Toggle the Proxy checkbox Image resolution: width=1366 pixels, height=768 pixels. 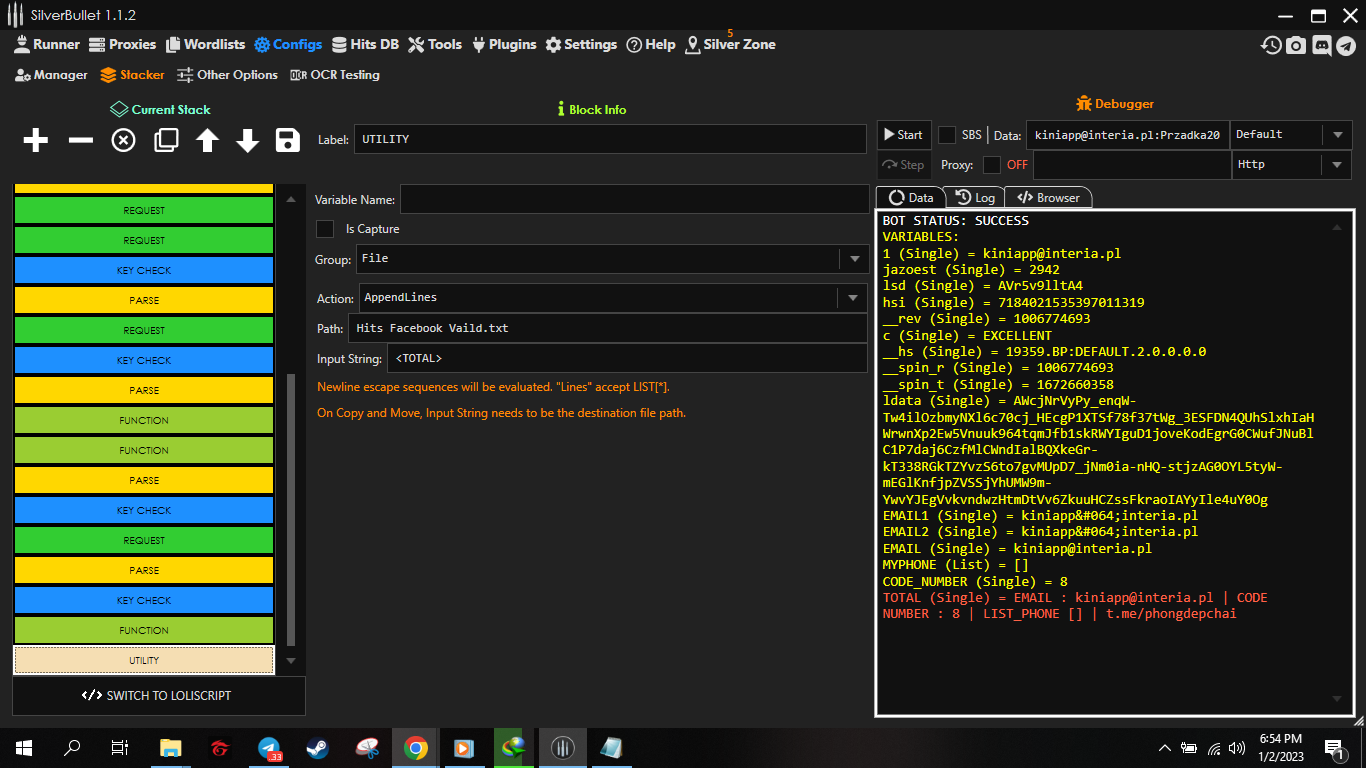pos(992,165)
